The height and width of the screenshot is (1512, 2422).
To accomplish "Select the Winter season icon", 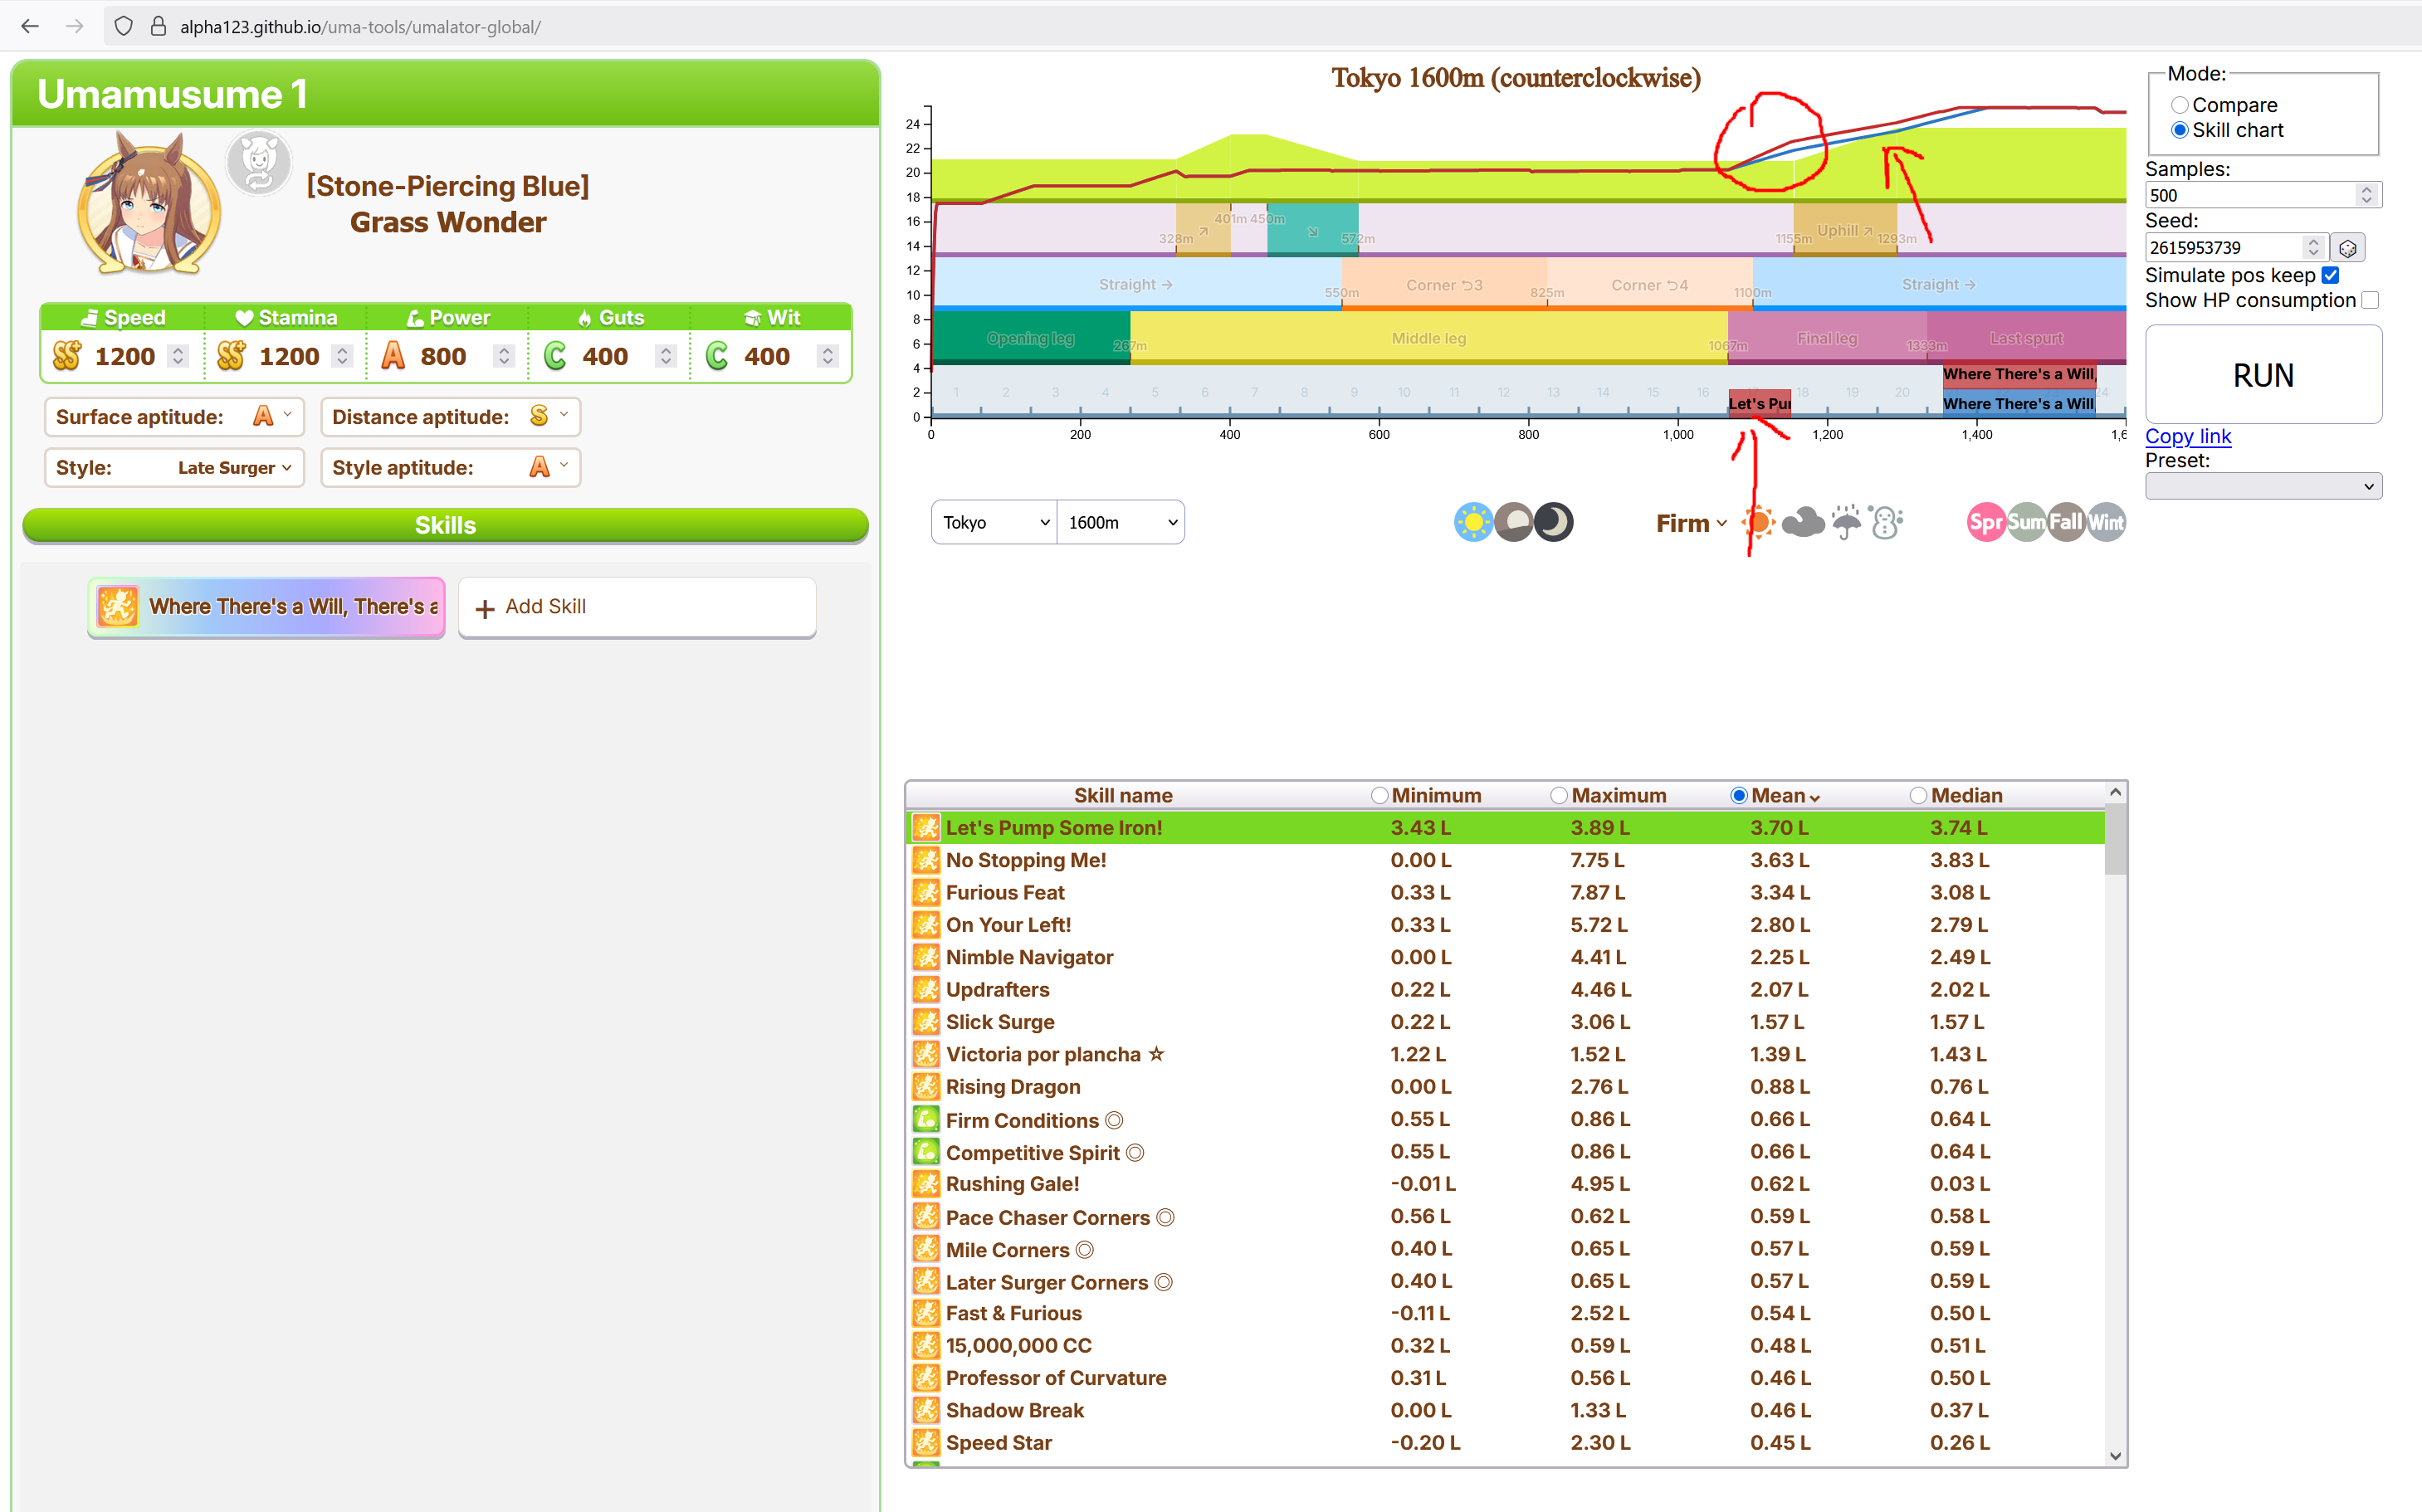I will click(2106, 522).
